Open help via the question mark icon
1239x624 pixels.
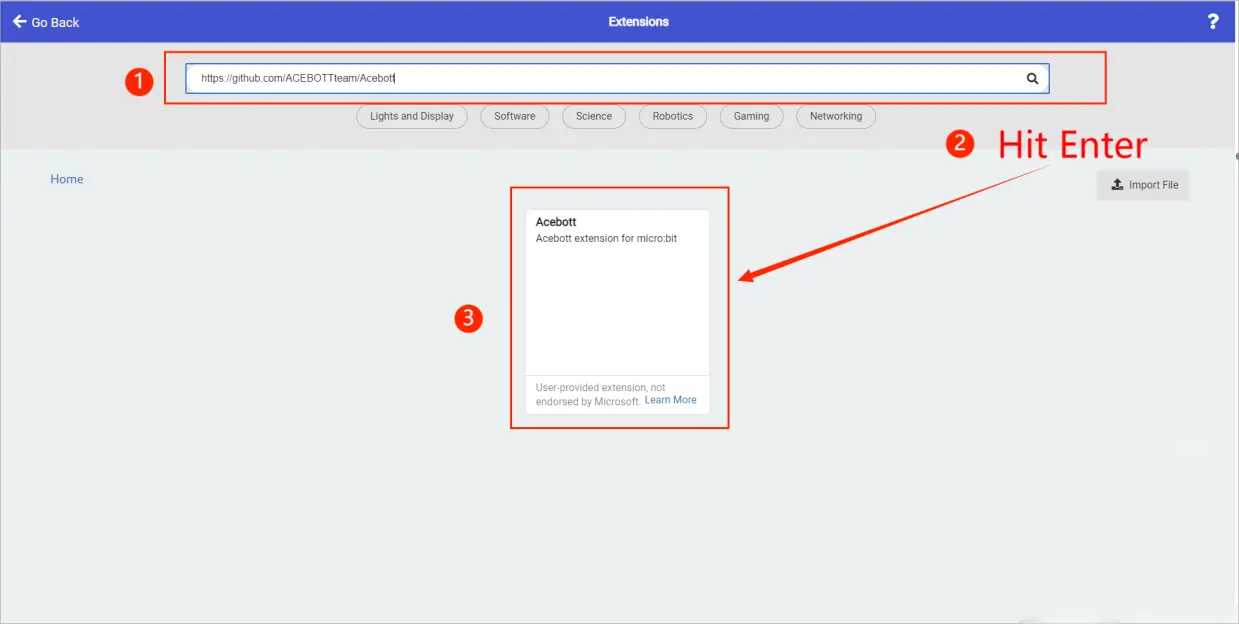(x=1213, y=22)
